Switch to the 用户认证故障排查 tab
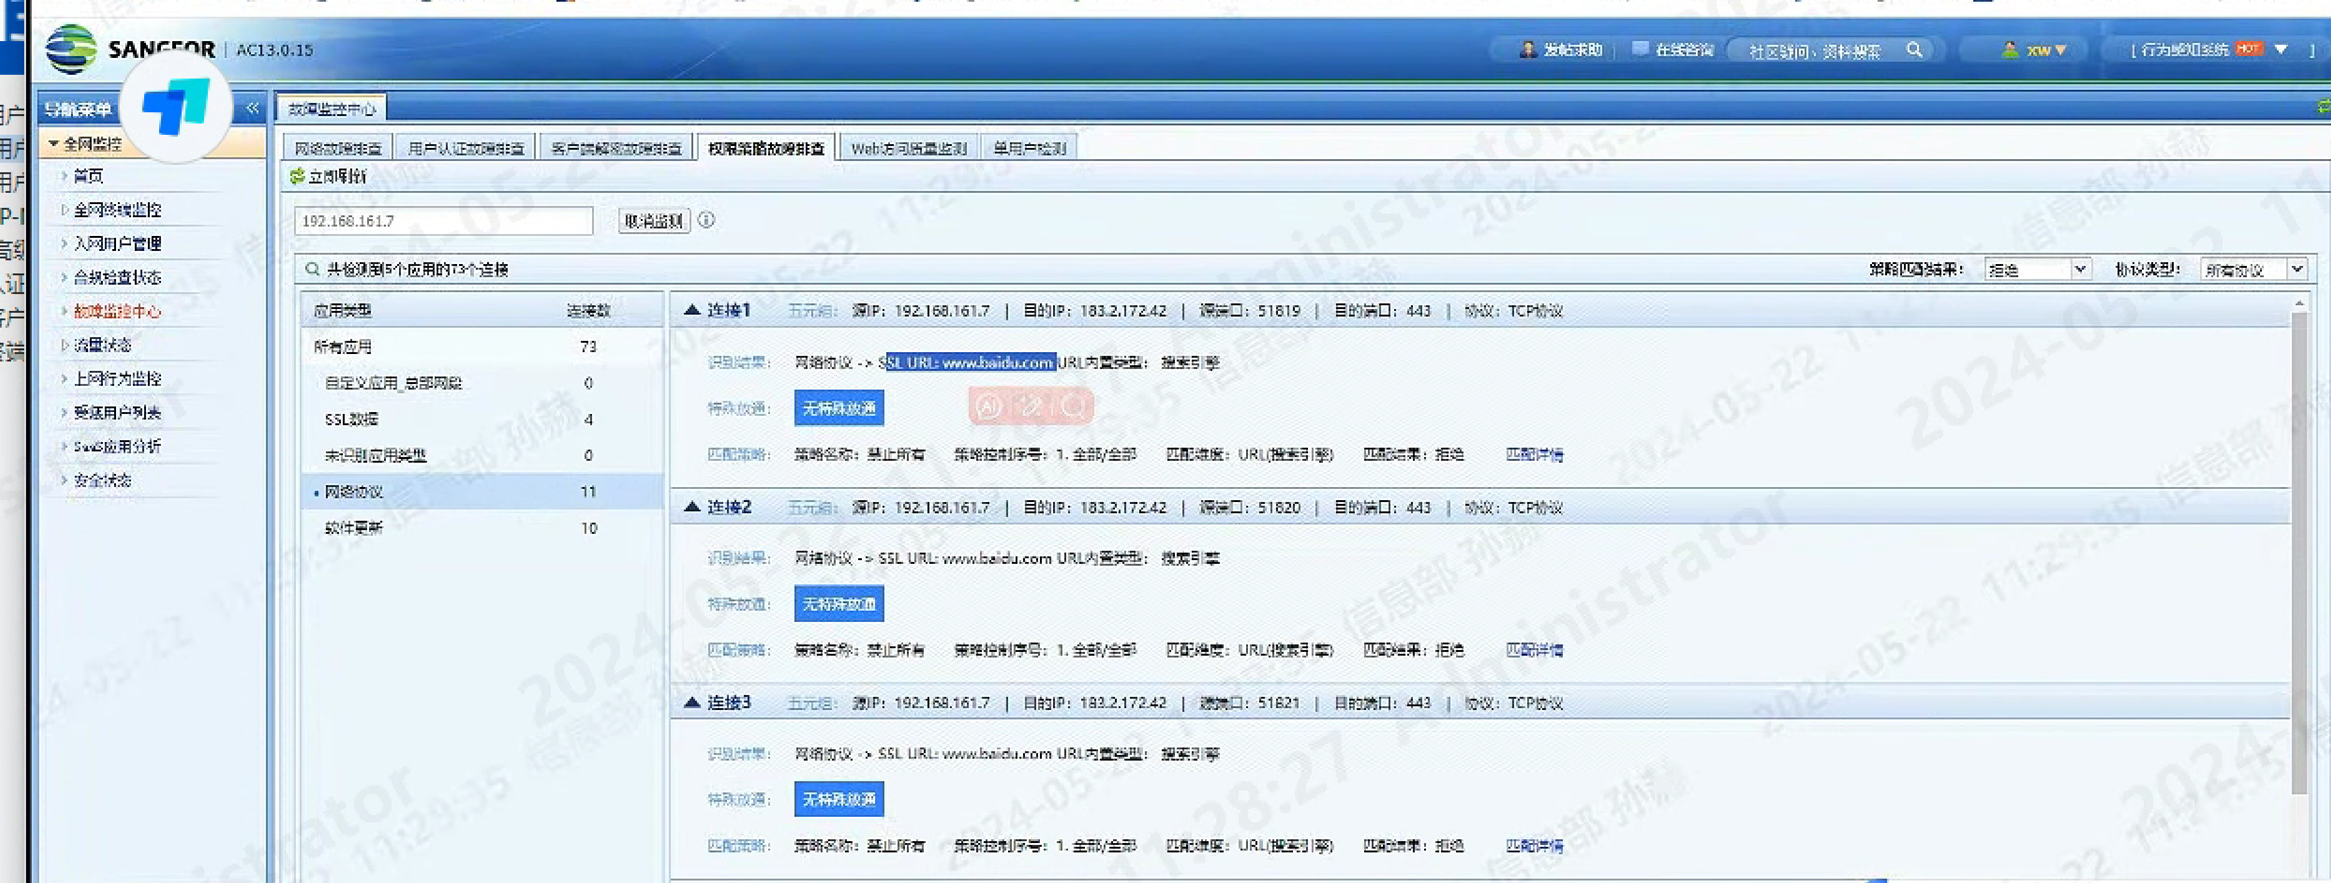The height and width of the screenshot is (883, 2331). pos(465,148)
